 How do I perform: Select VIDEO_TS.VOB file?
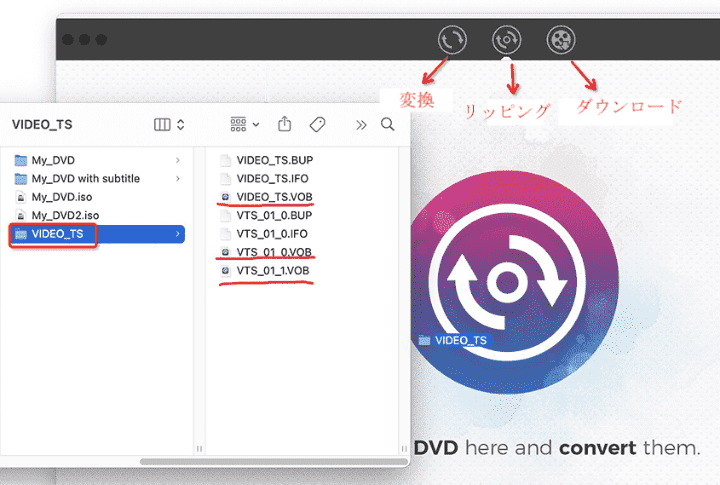click(x=274, y=197)
